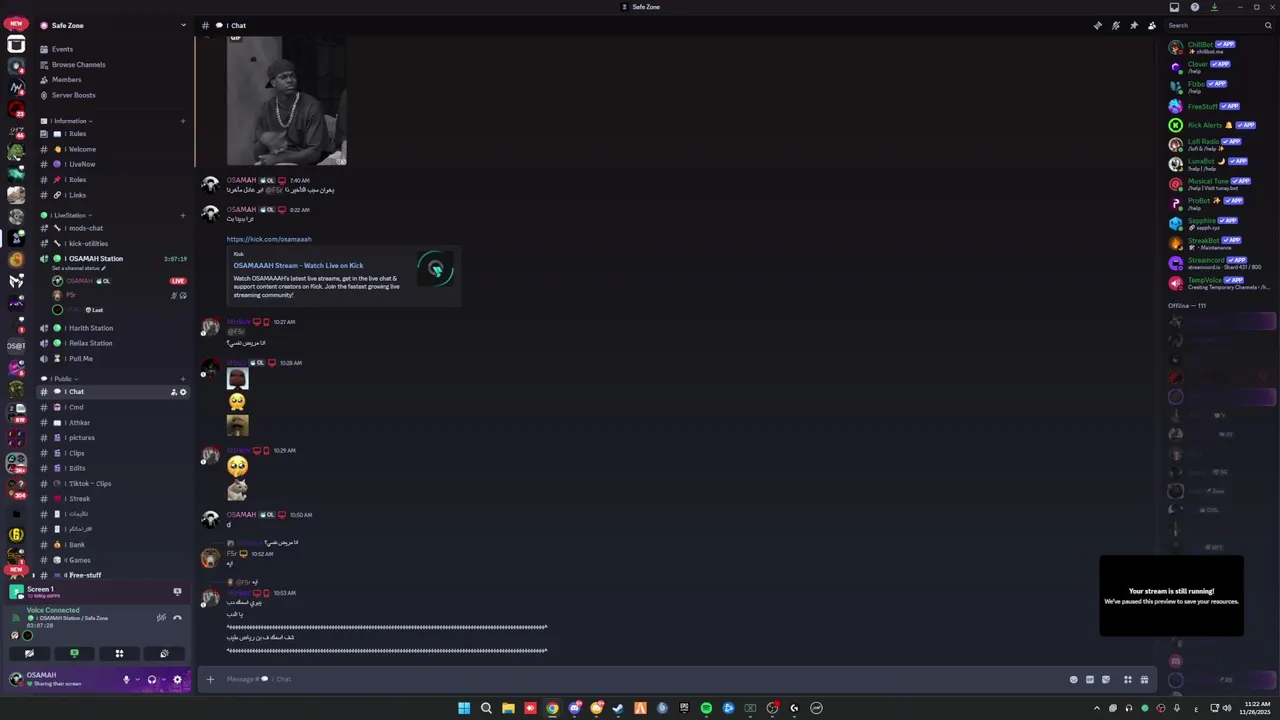Image resolution: width=1280 pixels, height=720 pixels.
Task: View ProBot in member list
Action: point(1220,203)
